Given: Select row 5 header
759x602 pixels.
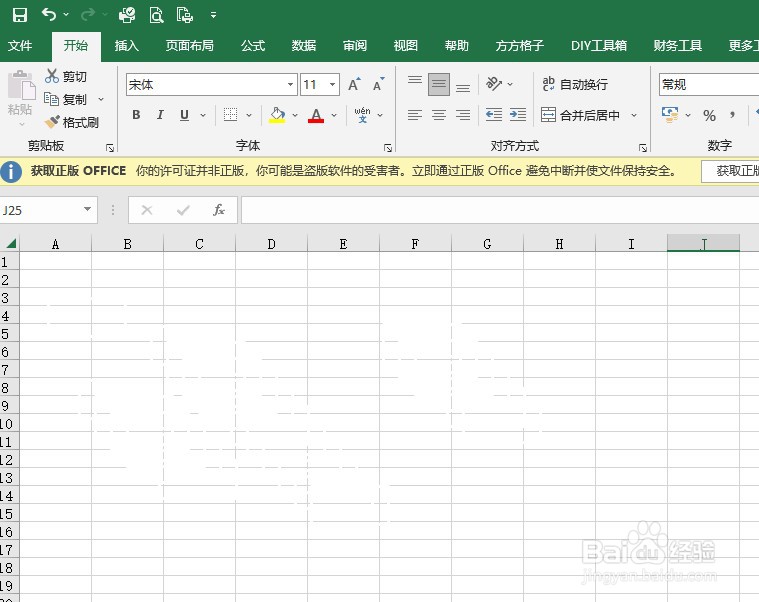Looking at the screenshot, I should pyautogui.click(x=9, y=333).
